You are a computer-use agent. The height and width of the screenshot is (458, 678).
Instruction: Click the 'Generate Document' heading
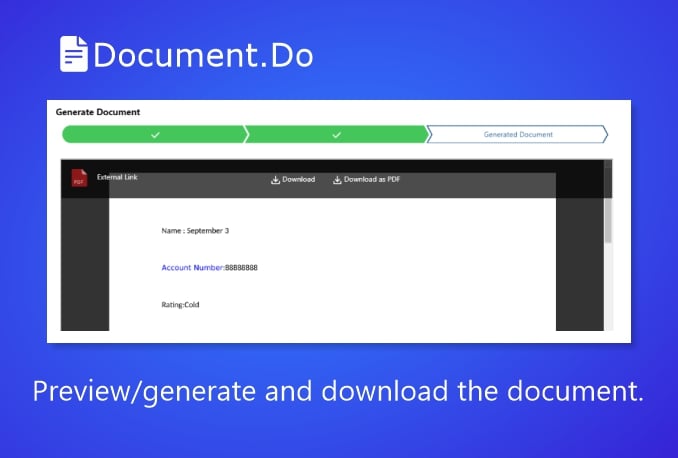[98, 112]
